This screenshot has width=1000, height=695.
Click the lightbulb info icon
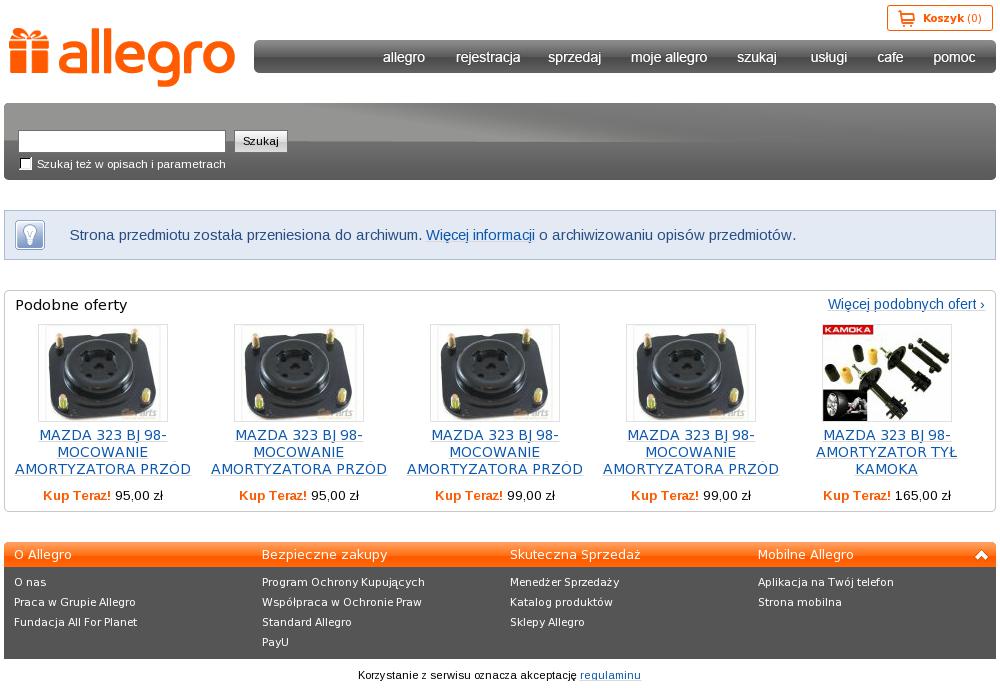[30, 235]
